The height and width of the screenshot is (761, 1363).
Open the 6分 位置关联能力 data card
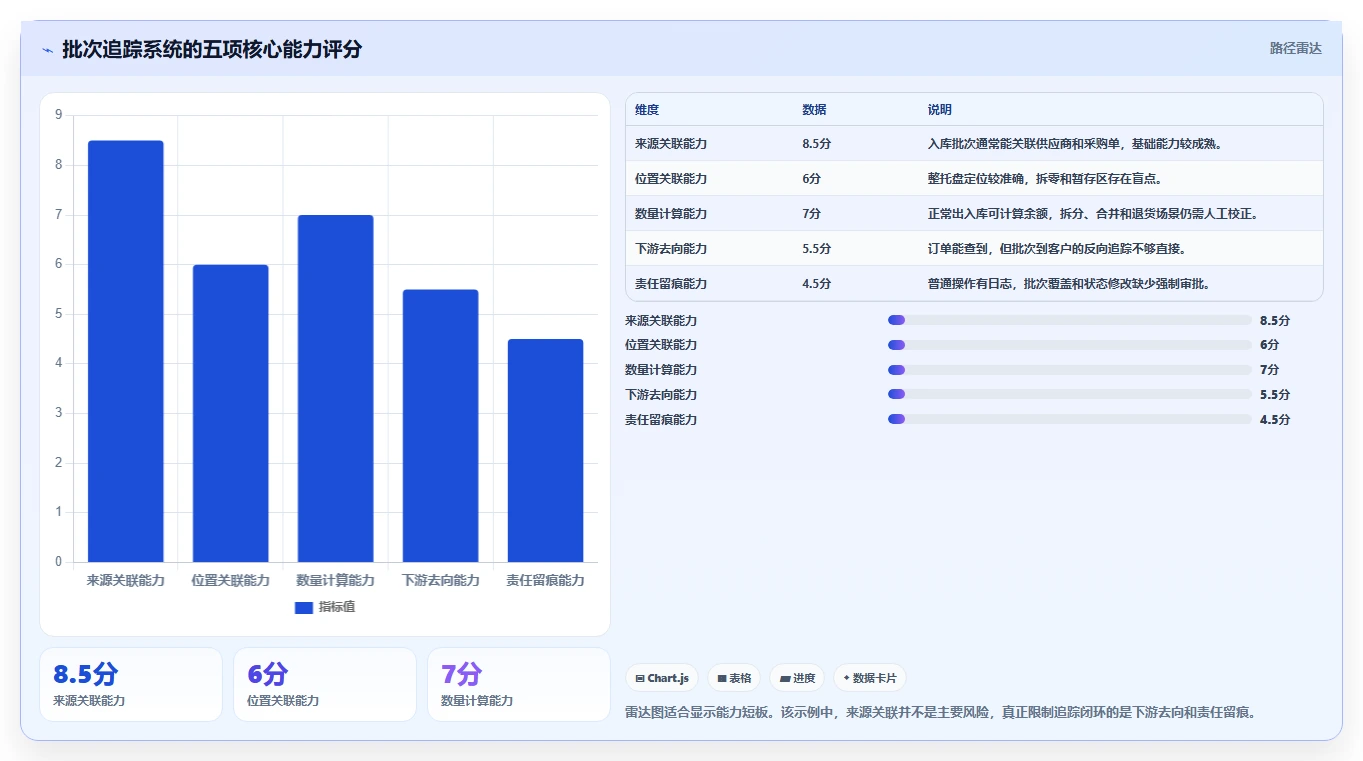(x=325, y=684)
